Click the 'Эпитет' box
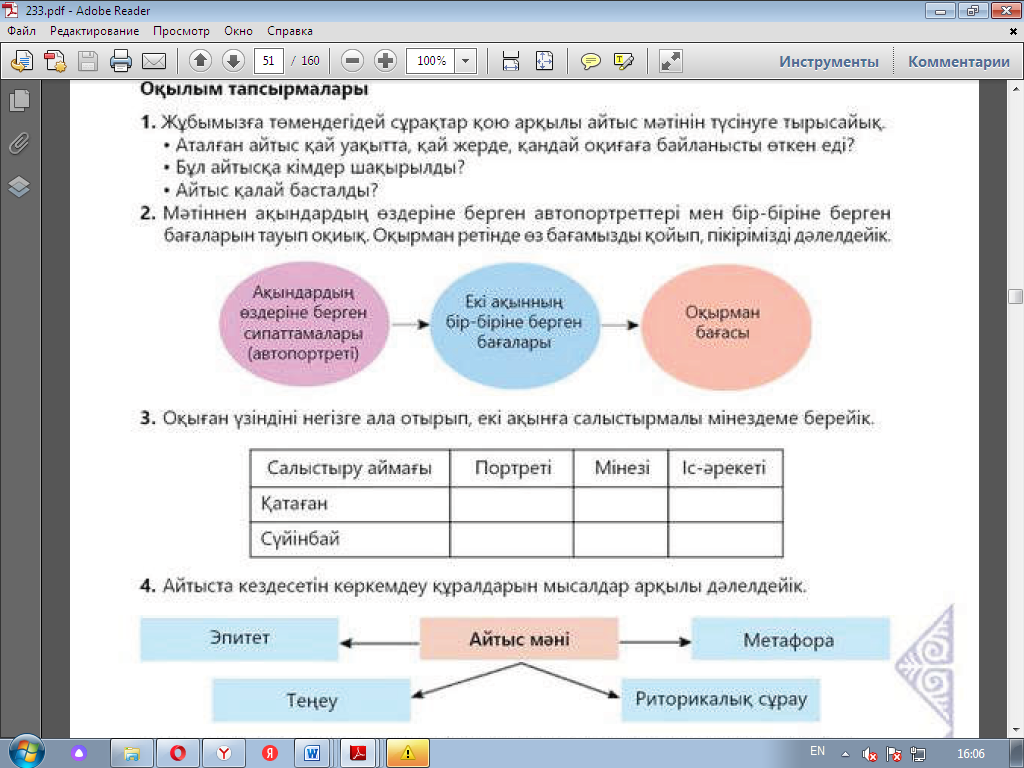 pos(240,639)
